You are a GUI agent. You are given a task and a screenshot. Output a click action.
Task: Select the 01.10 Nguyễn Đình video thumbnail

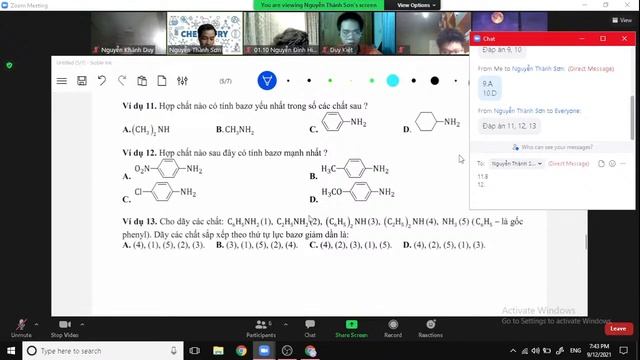(x=281, y=33)
